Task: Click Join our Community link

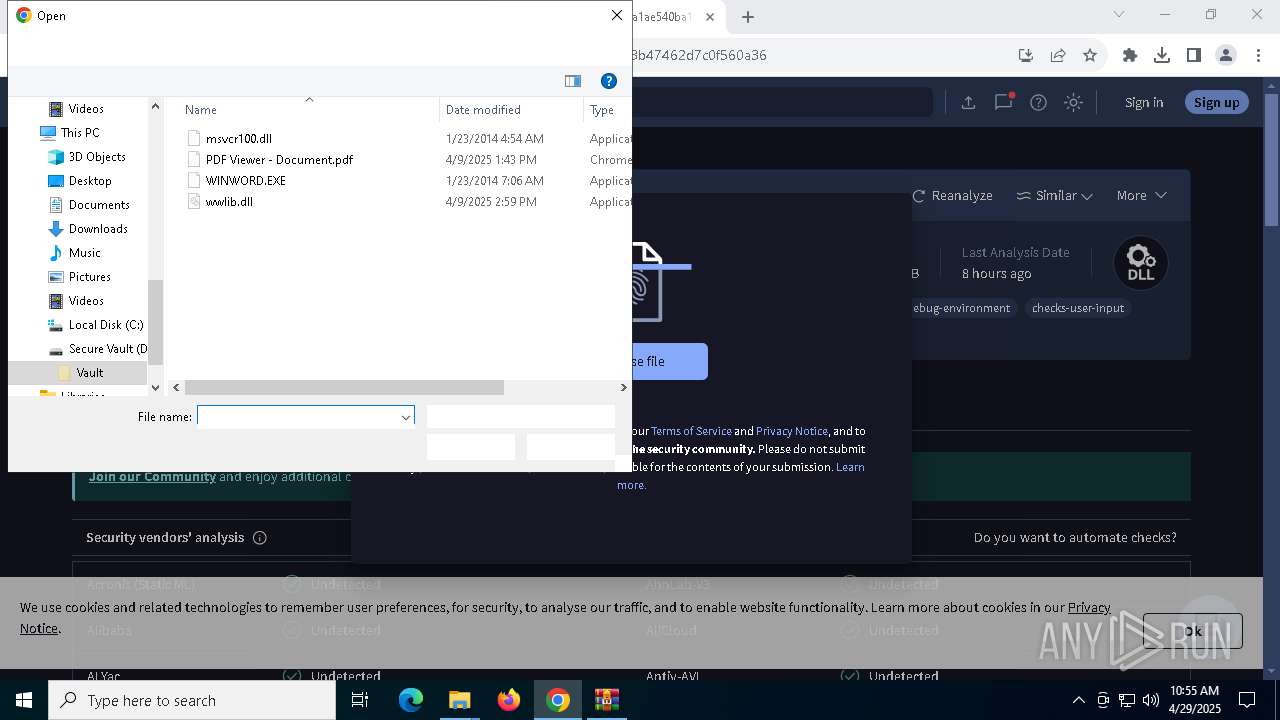Action: pyautogui.click(x=152, y=477)
